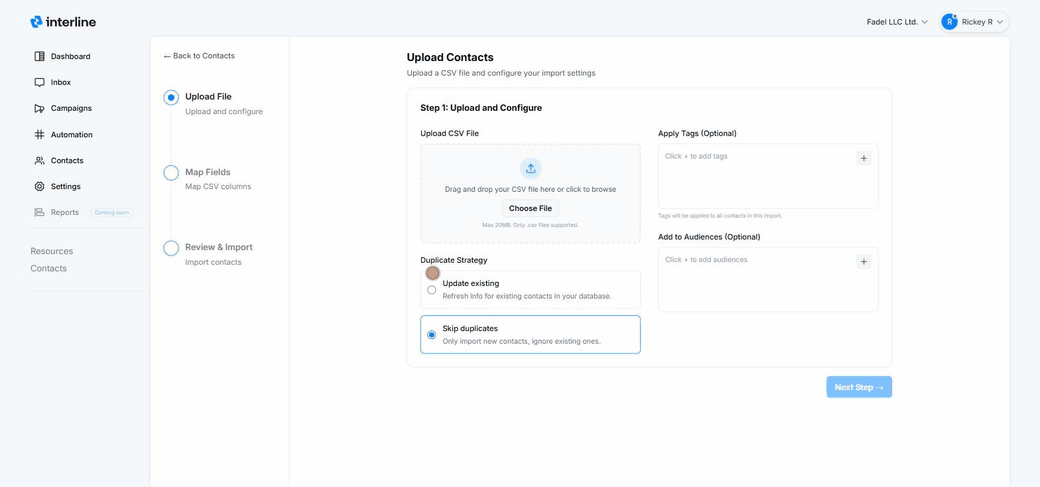Viewport: 1040px width, 487px height.
Task: Click Contacts link under Resources
Action: click(48, 268)
